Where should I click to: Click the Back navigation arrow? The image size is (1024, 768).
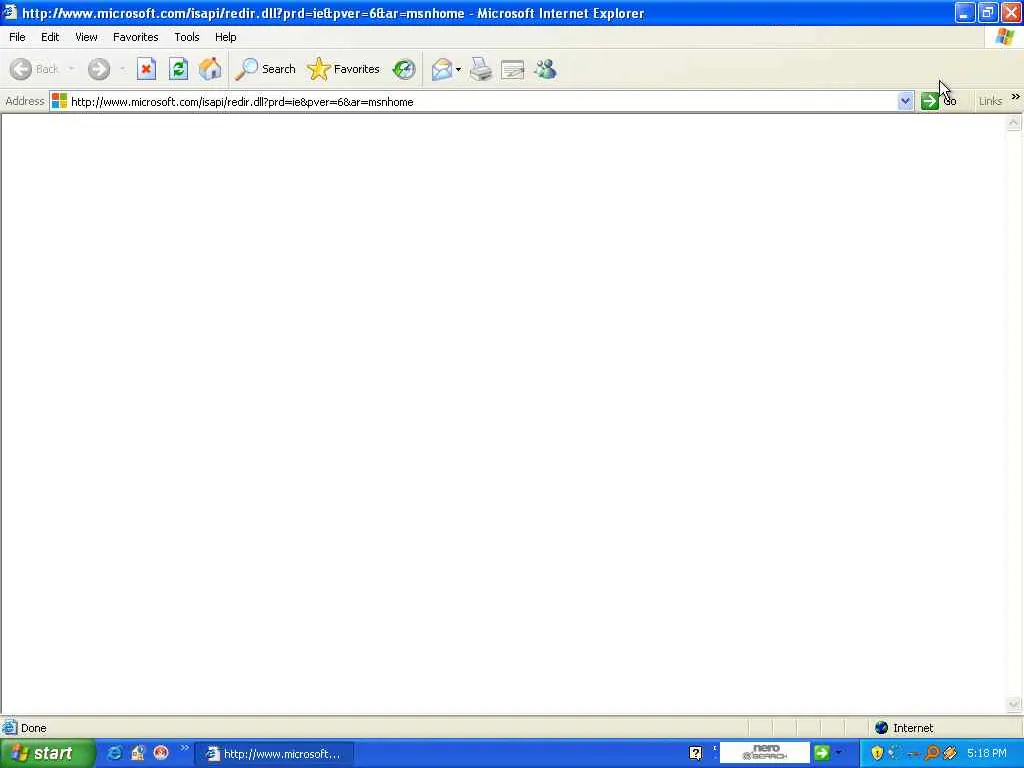(21, 69)
